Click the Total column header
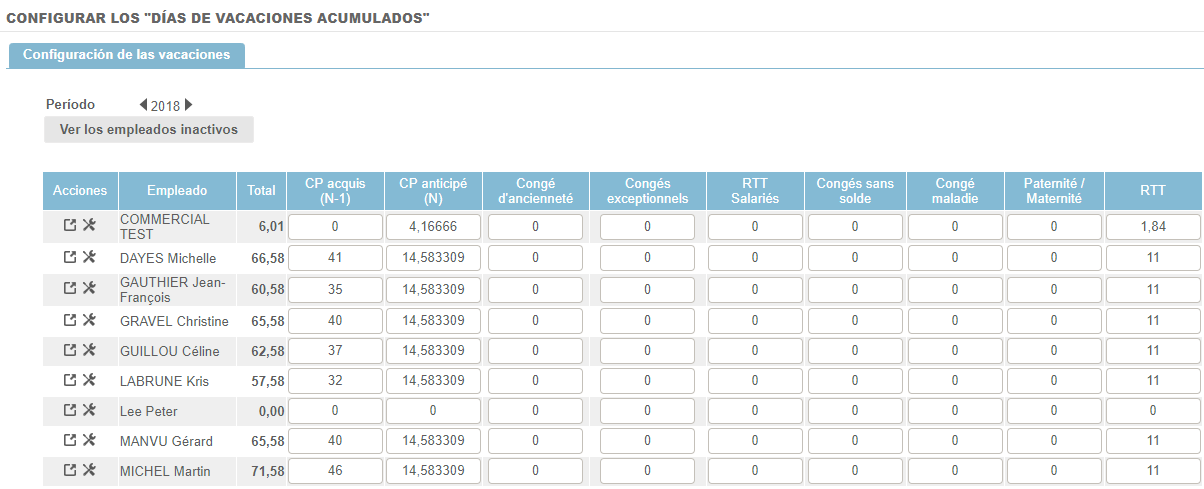 261,191
